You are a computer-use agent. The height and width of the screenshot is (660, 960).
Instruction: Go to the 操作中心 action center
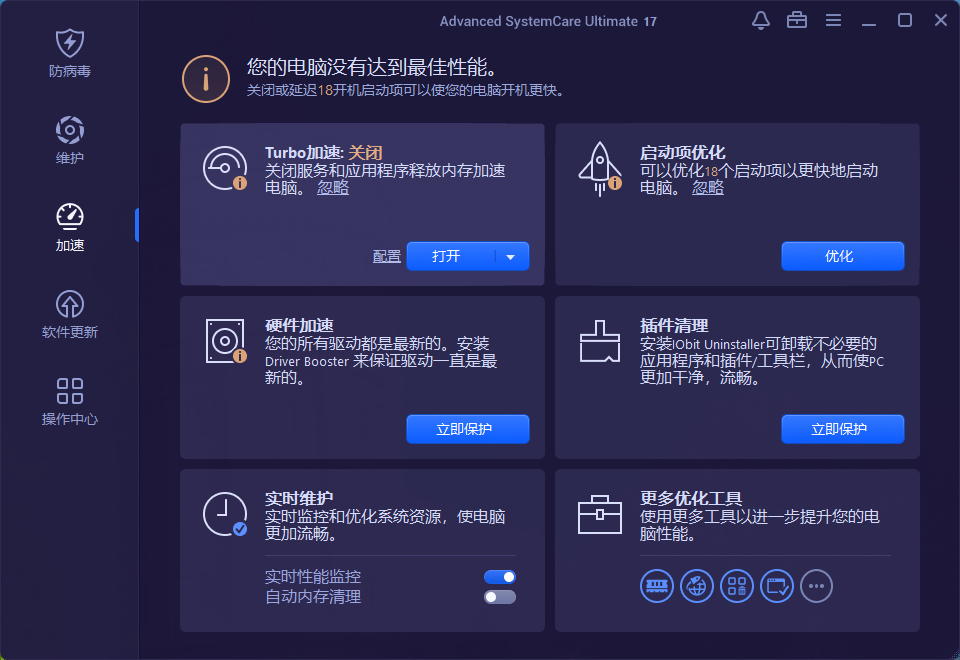70,402
